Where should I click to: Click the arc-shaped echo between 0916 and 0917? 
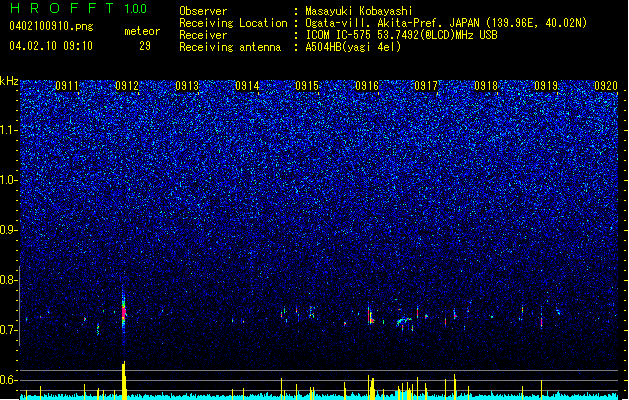[404, 321]
